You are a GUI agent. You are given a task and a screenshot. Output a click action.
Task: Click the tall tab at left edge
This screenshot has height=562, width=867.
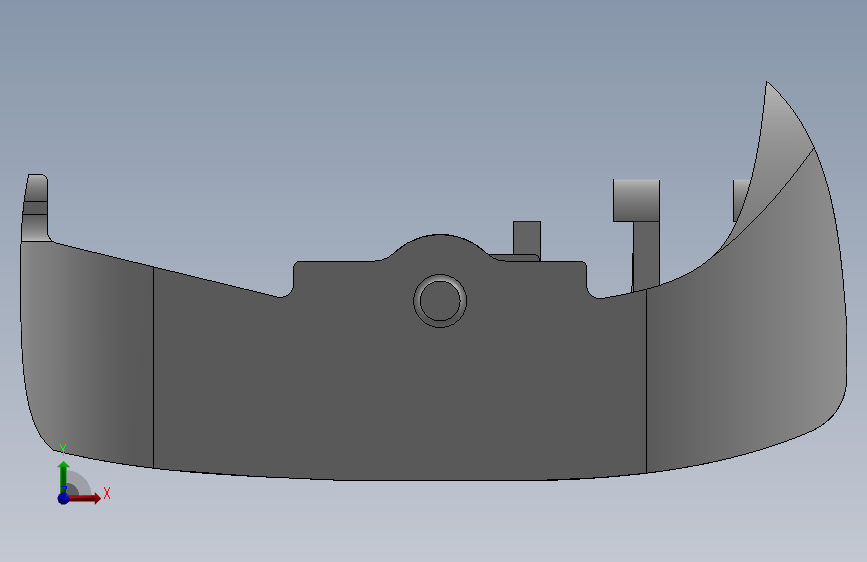coord(35,207)
